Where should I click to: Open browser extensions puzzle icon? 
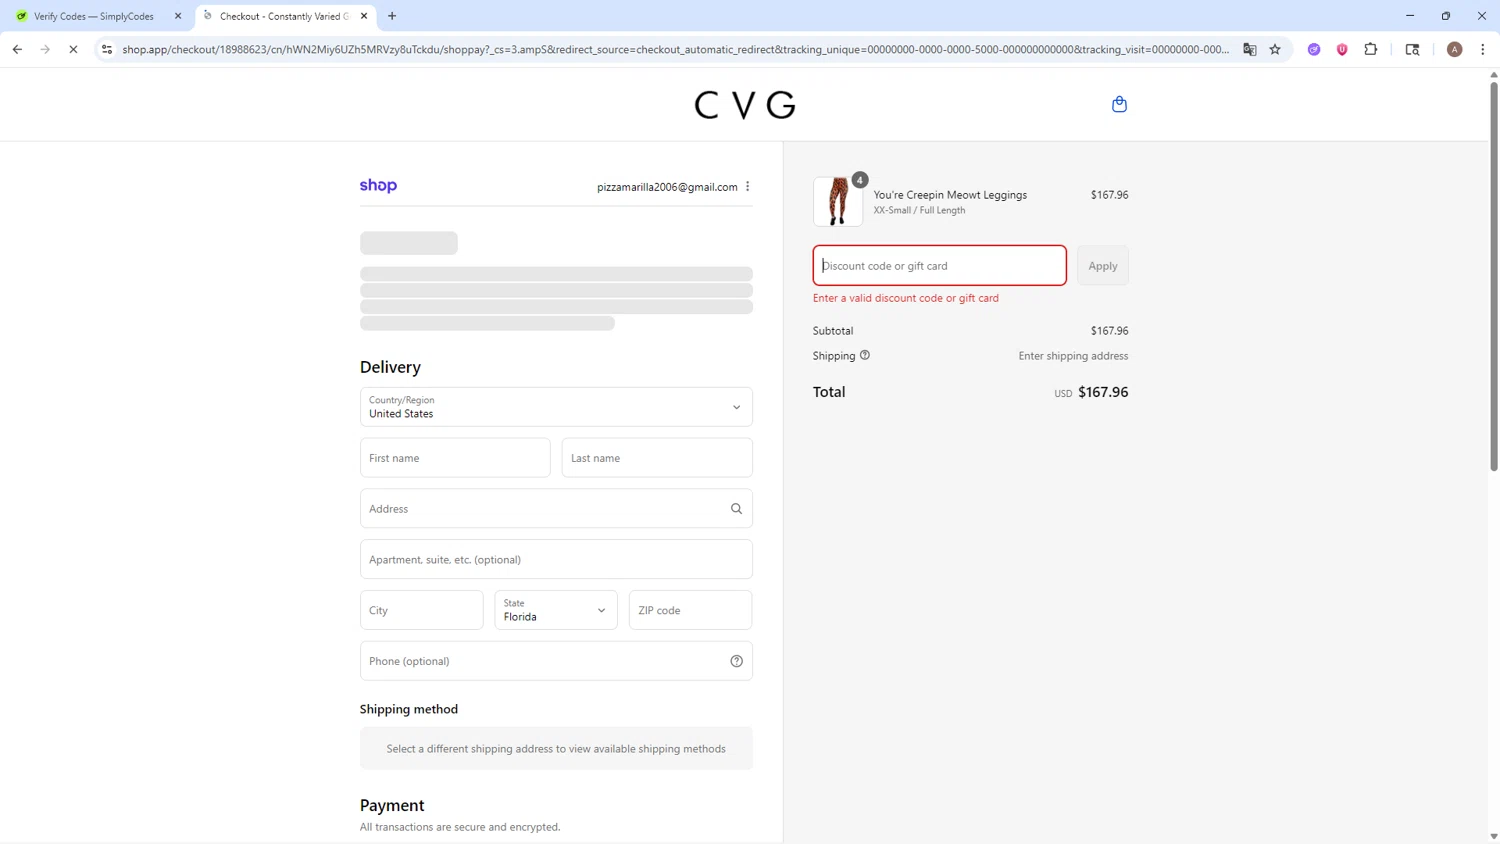[1371, 49]
